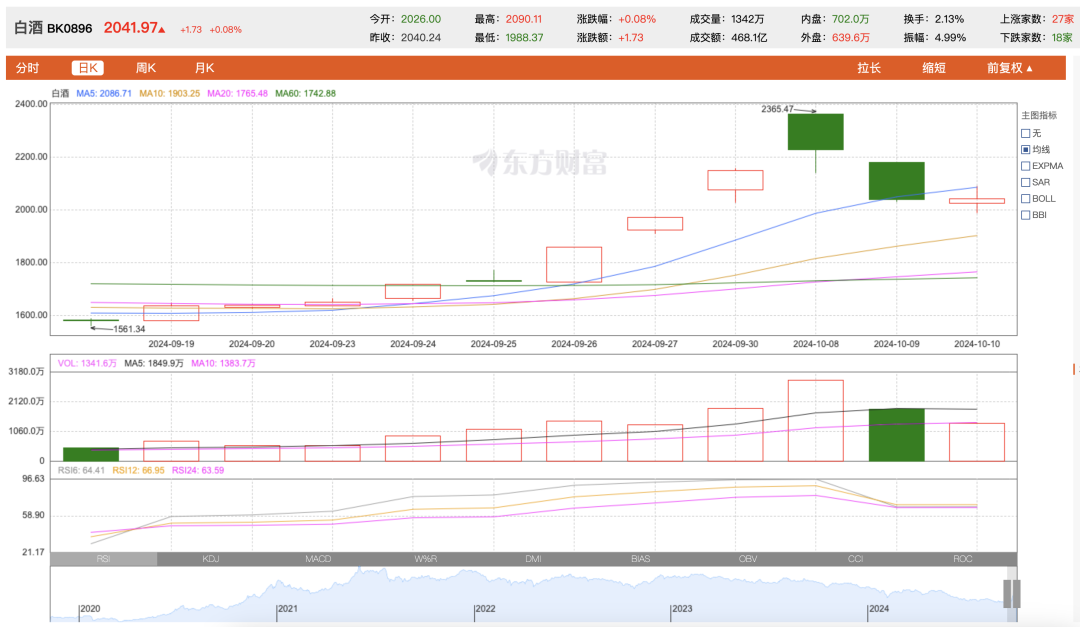The image size is (1080, 627).
Task: Select the MACD indicator tab
Action: [318, 559]
